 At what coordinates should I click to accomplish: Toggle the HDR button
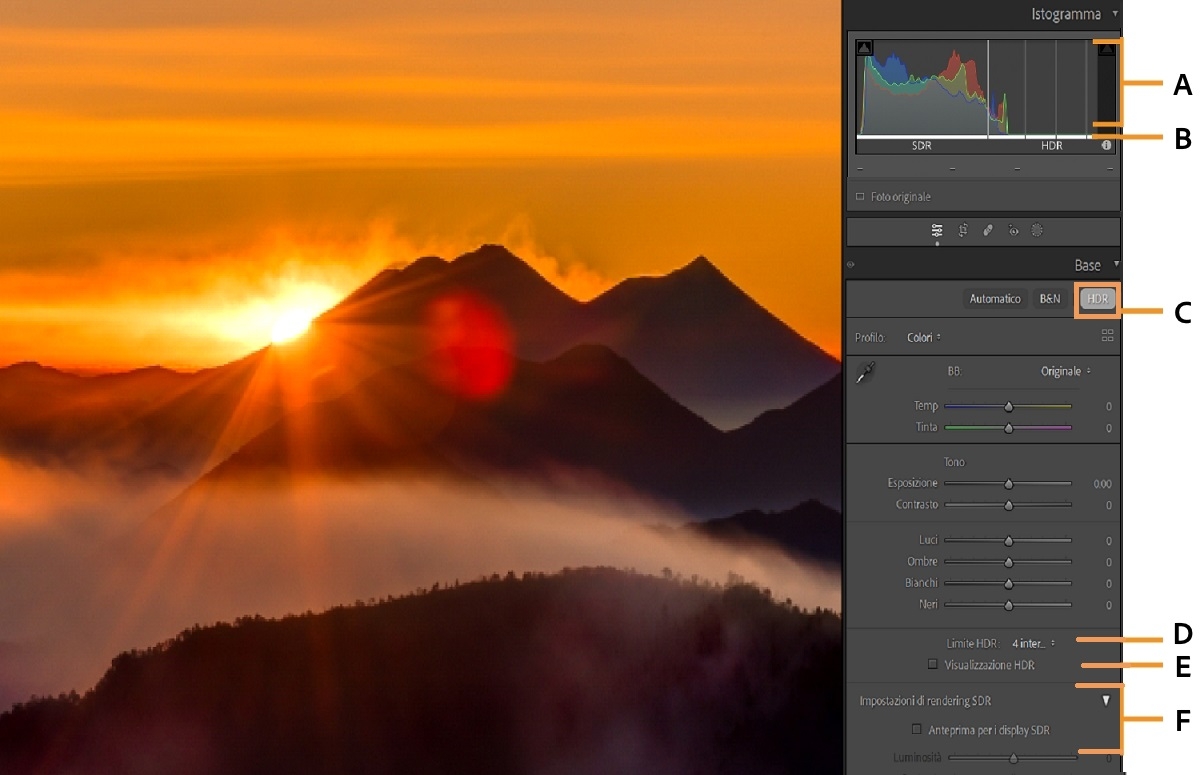click(1098, 299)
